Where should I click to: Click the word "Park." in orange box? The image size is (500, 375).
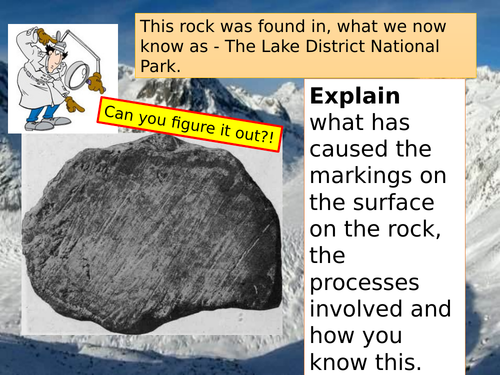pyautogui.click(x=161, y=66)
